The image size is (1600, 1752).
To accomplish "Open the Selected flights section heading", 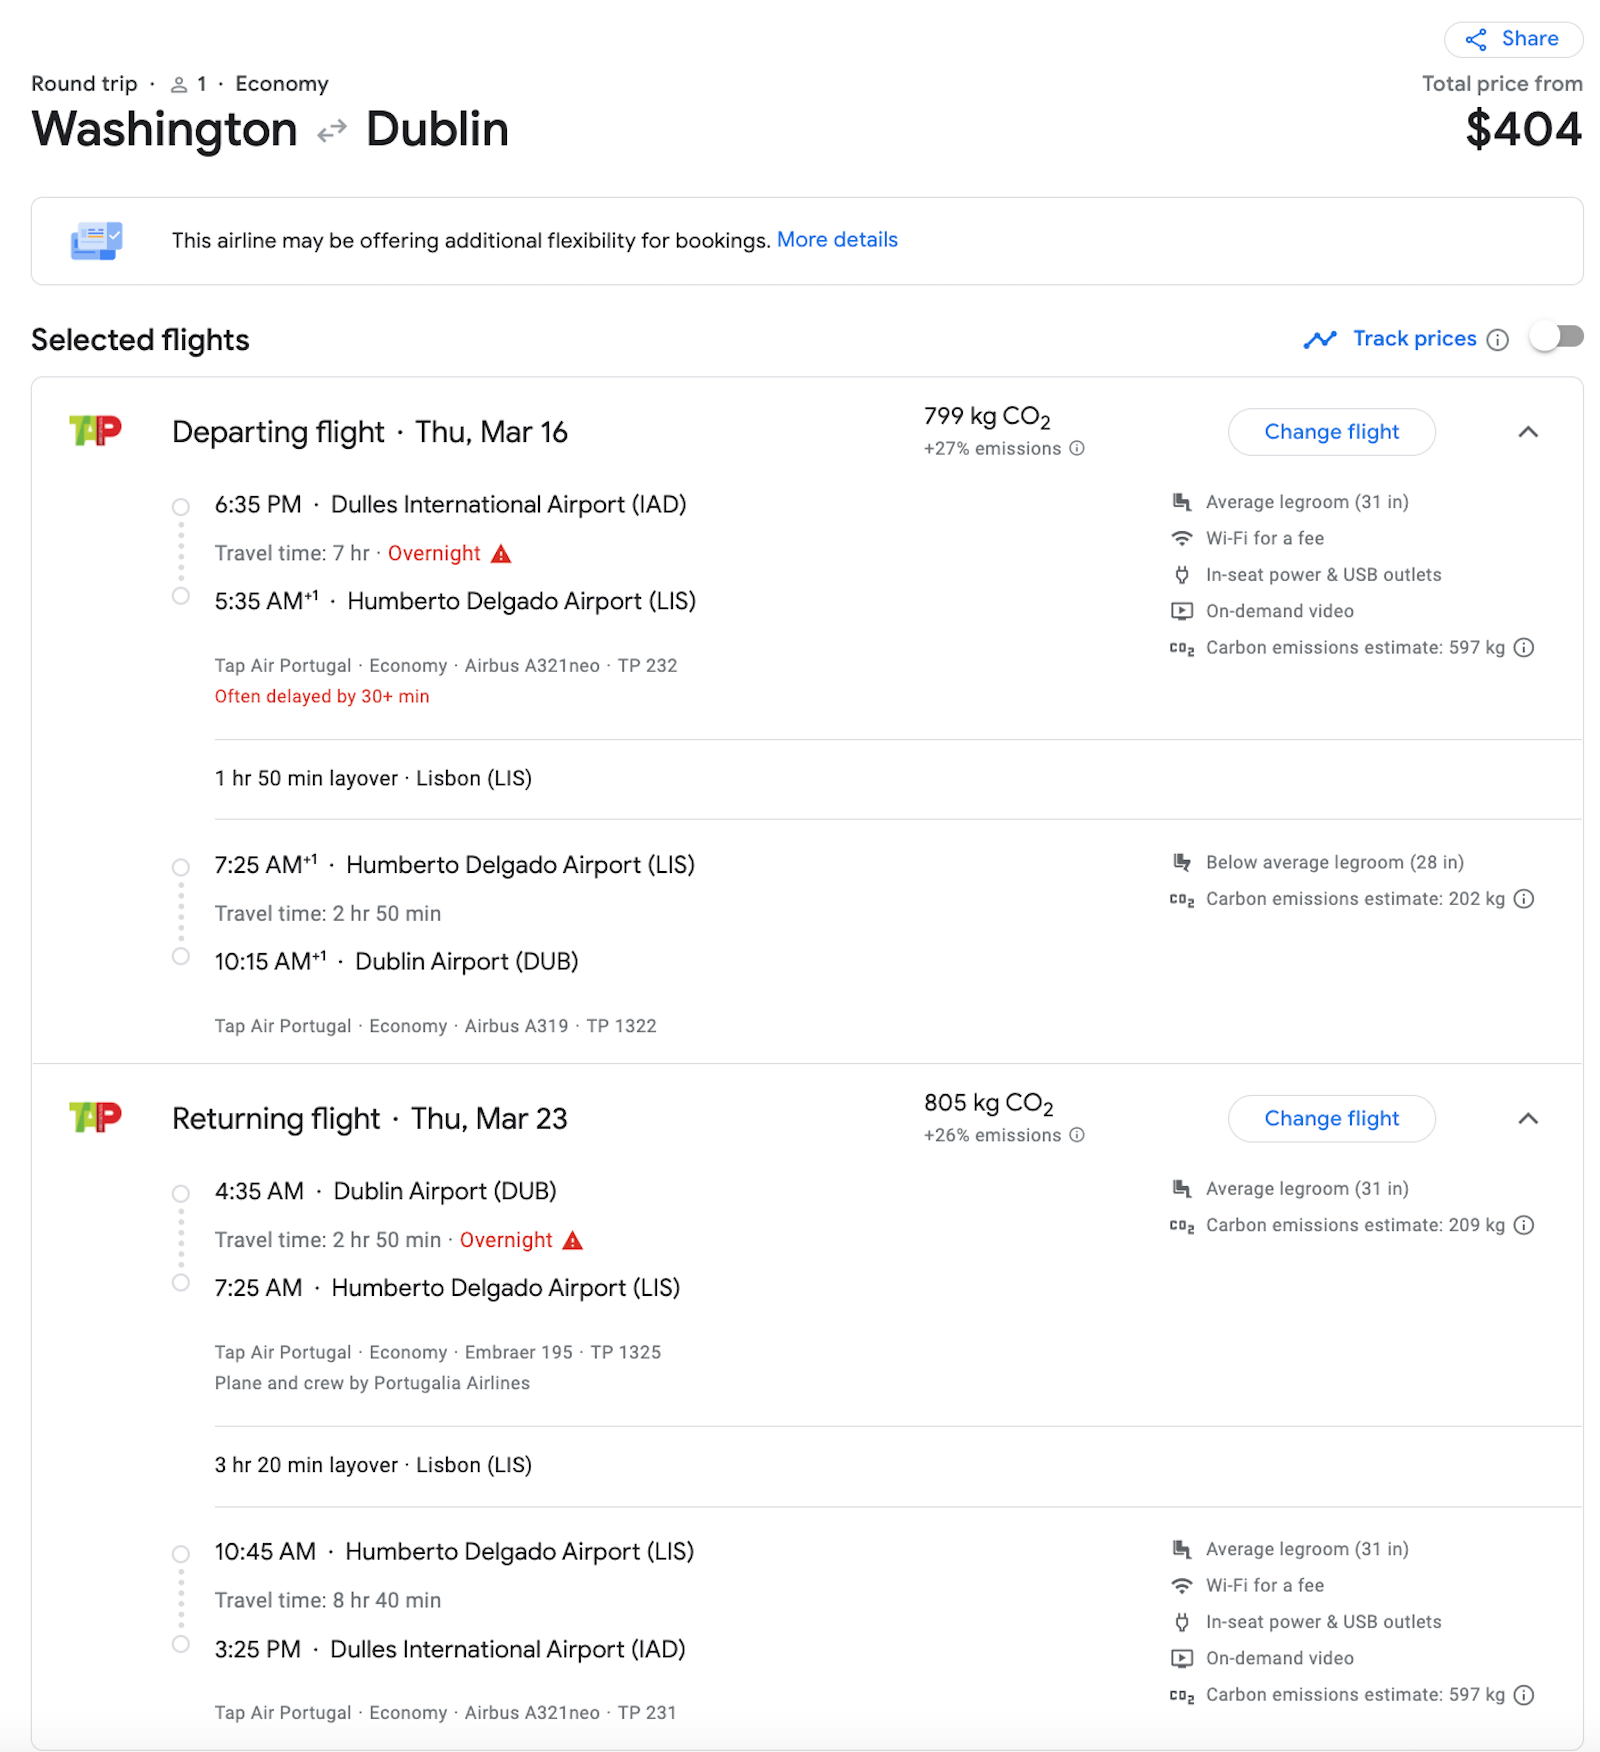I will 139,339.
